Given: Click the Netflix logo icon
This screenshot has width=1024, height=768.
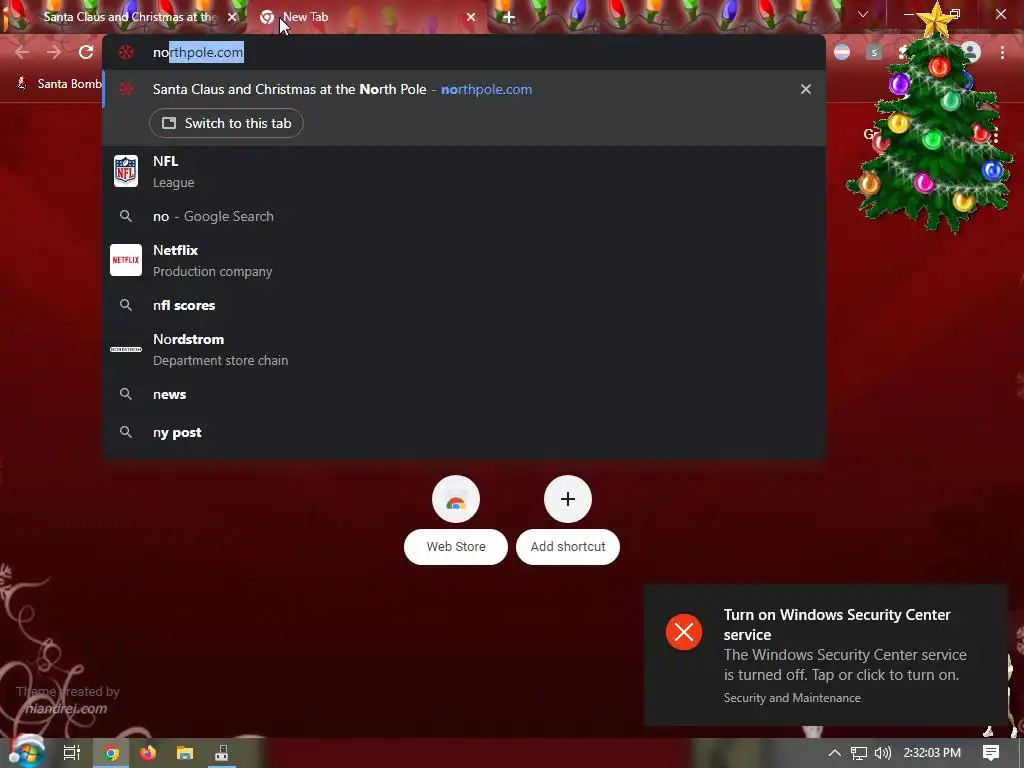Looking at the screenshot, I should pyautogui.click(x=126, y=260).
